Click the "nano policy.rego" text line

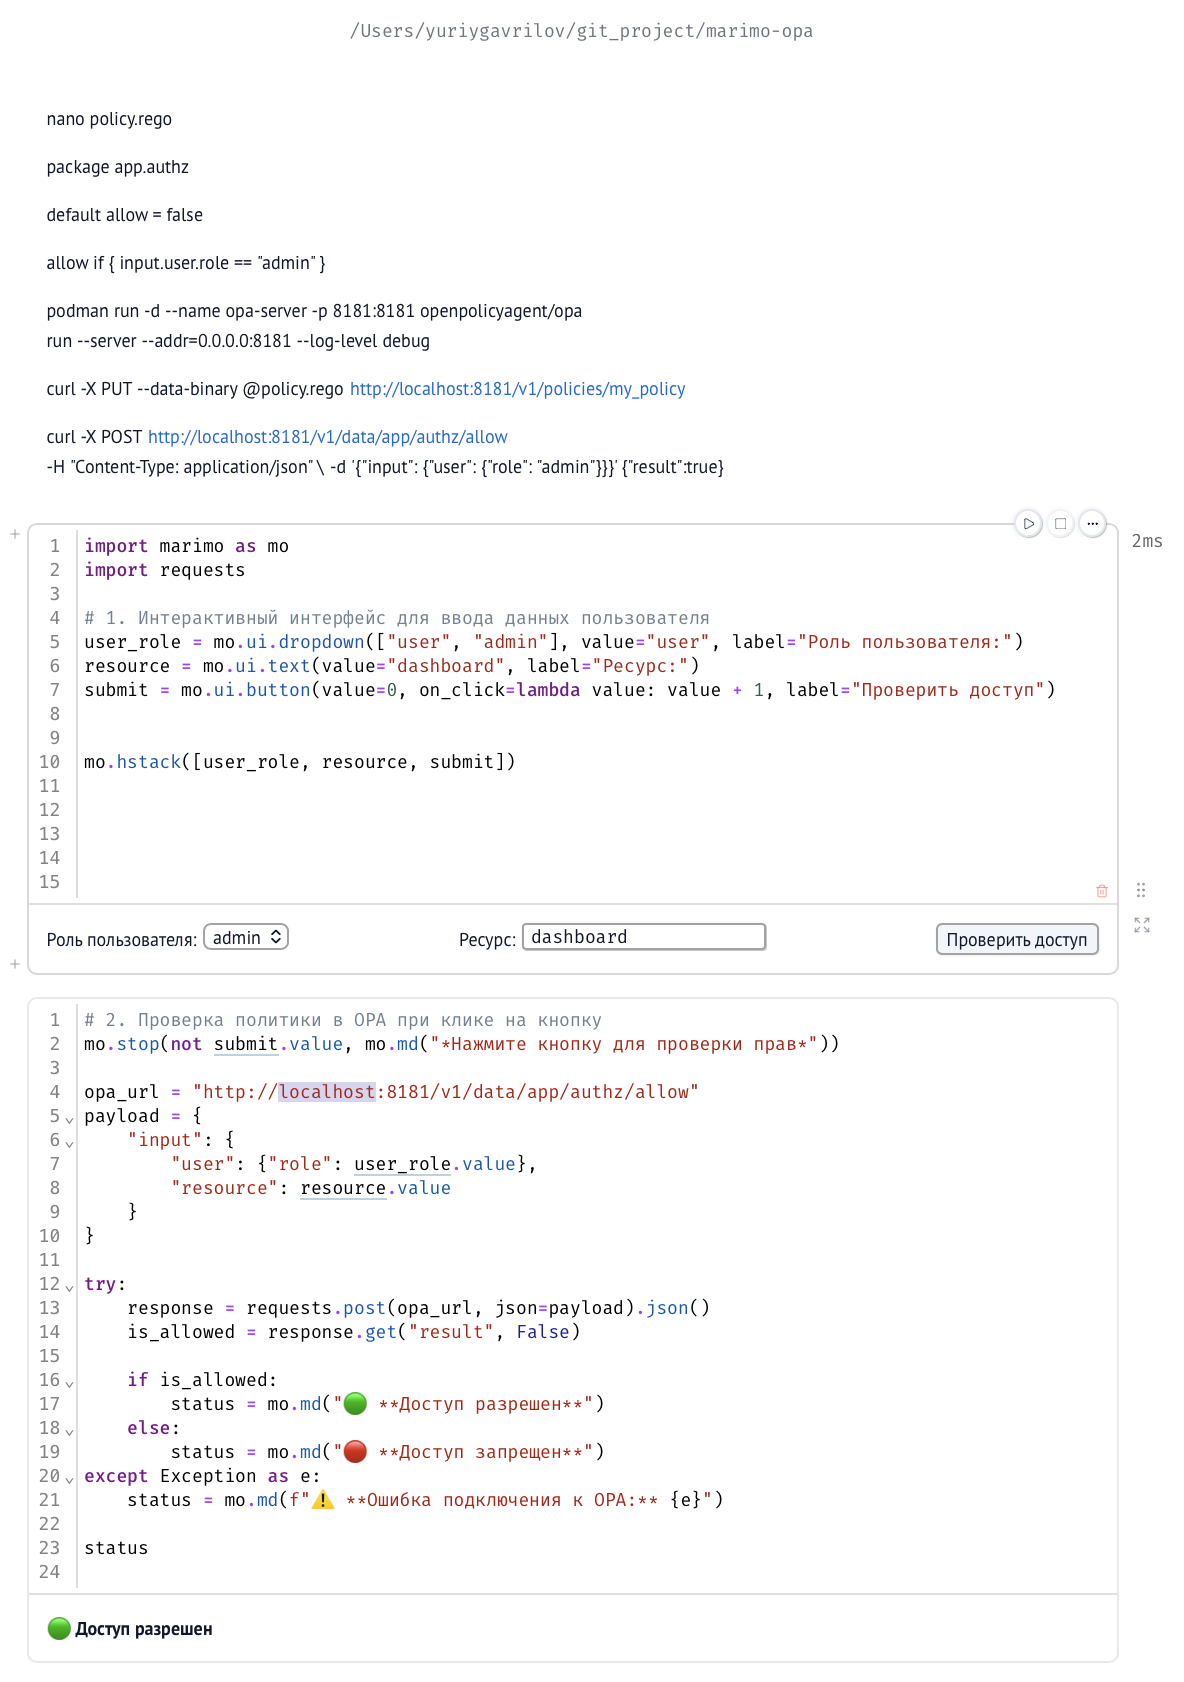[x=109, y=119]
